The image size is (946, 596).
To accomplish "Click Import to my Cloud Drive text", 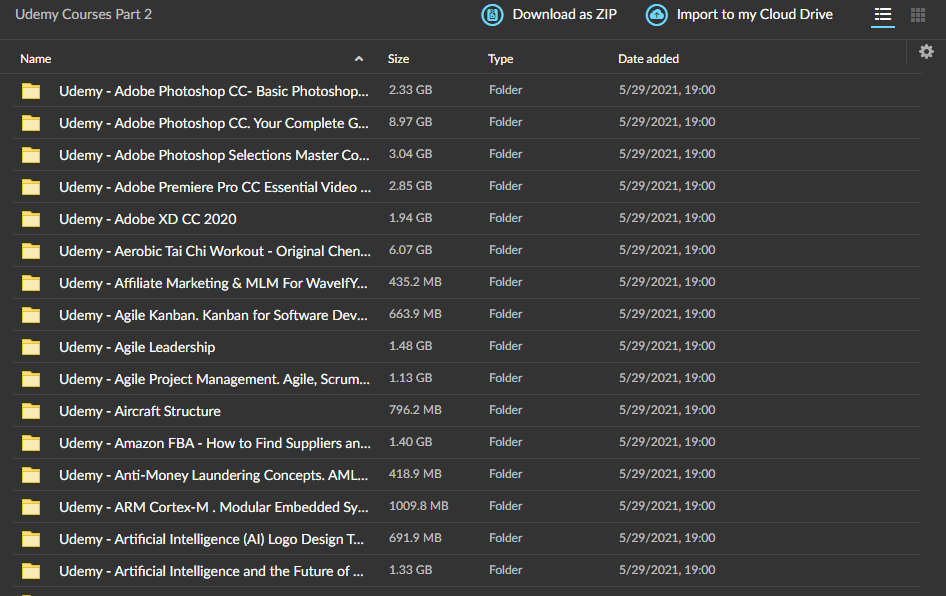I will 754,14.
